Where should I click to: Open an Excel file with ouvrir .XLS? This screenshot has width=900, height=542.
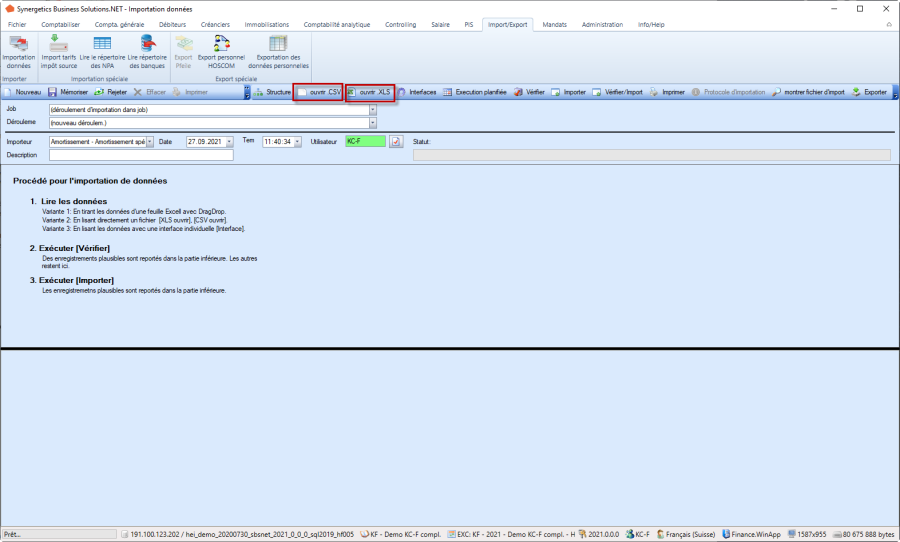click(x=369, y=92)
